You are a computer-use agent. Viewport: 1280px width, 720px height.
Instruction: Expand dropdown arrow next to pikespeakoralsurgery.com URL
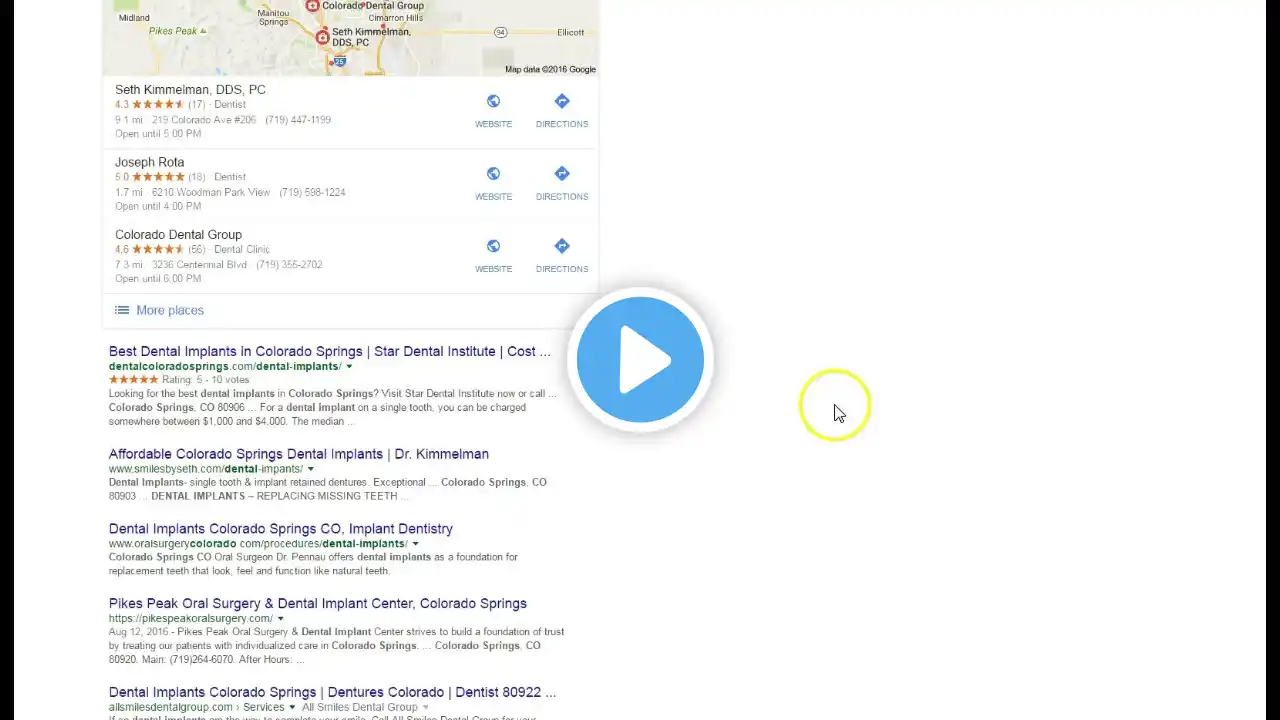281,619
